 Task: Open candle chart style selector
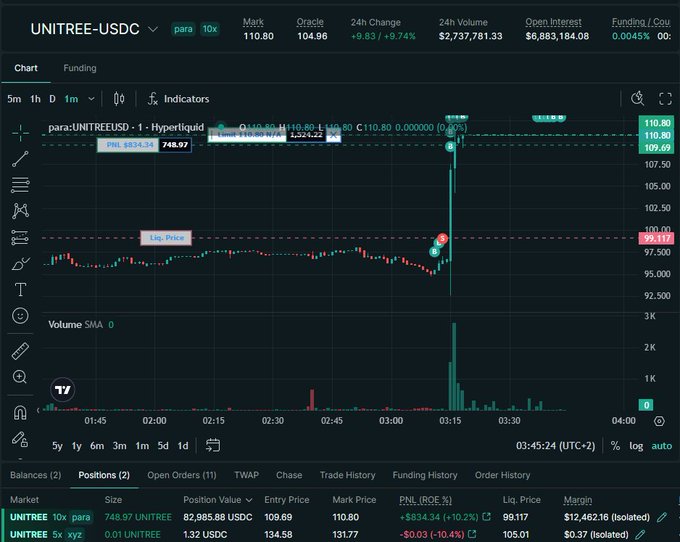coord(119,99)
